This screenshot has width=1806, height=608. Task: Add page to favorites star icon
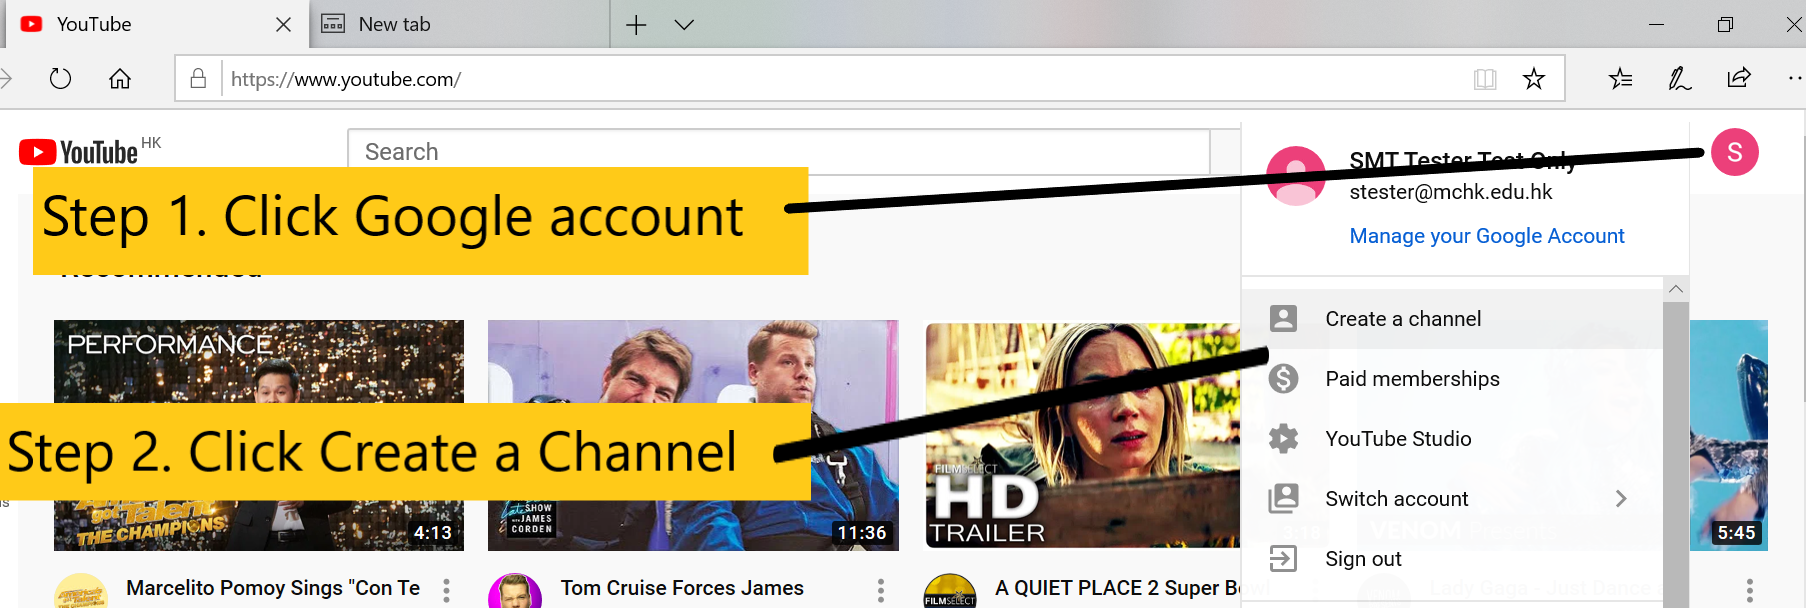click(1534, 79)
